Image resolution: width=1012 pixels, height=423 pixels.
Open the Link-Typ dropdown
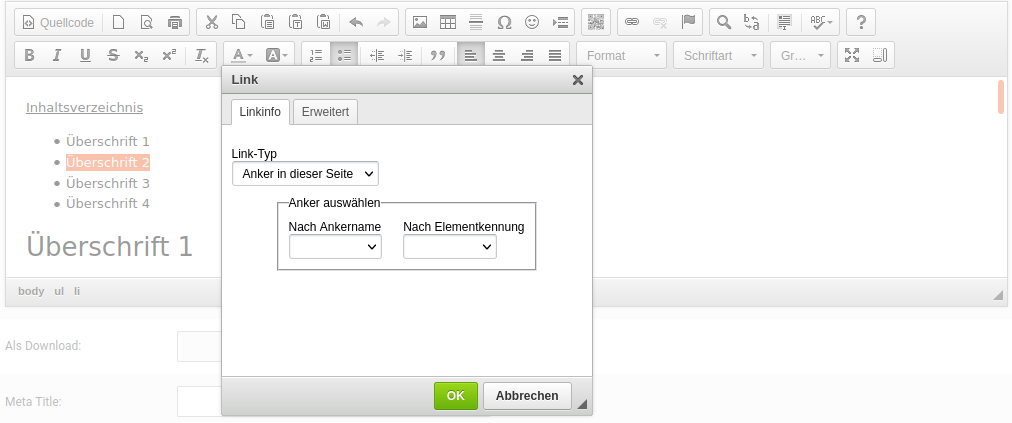(305, 174)
